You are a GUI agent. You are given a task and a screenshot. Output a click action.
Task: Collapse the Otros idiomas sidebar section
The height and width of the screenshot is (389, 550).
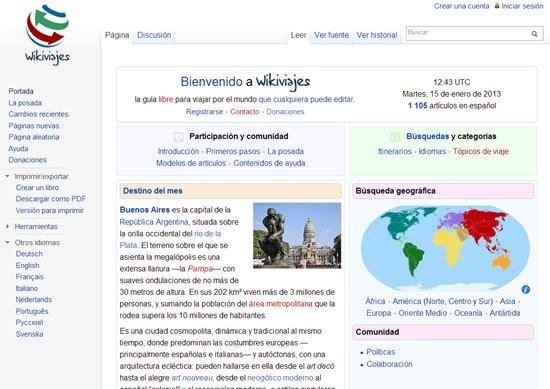click(7, 242)
